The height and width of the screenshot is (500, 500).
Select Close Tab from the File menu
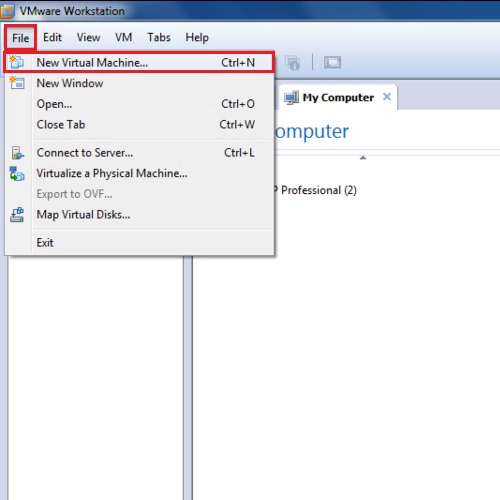[139, 125]
